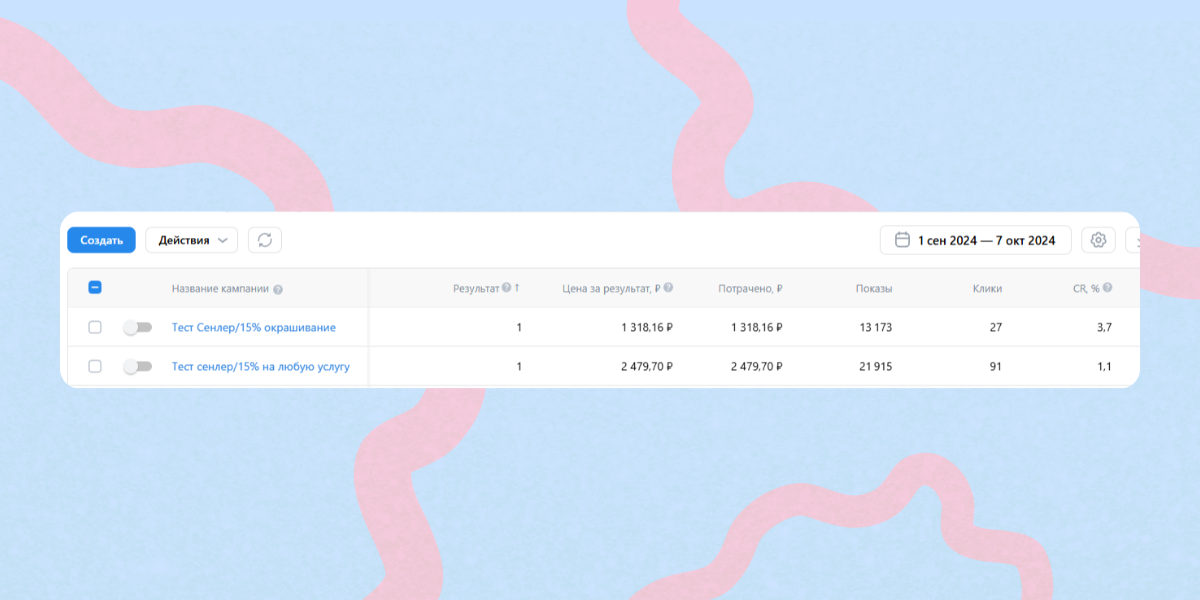Open campaign Тест Сенлер/15% окрашивание

pyautogui.click(x=254, y=327)
